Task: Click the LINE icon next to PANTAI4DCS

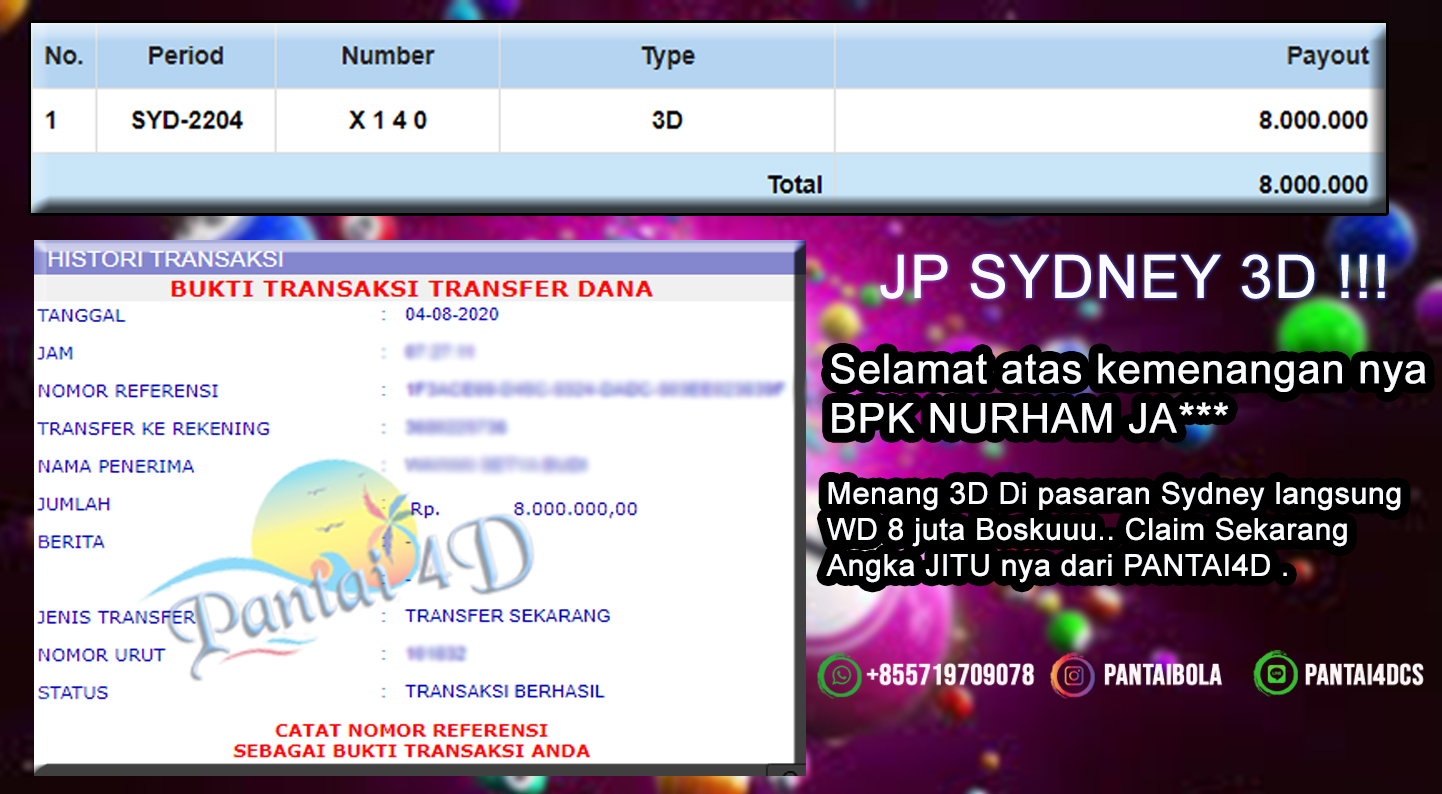Action: [x=1275, y=675]
